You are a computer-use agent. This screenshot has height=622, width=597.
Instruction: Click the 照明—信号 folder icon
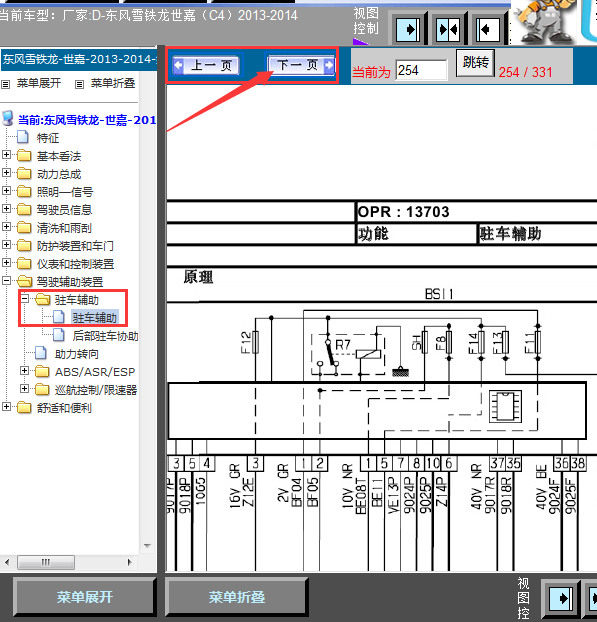[24, 191]
